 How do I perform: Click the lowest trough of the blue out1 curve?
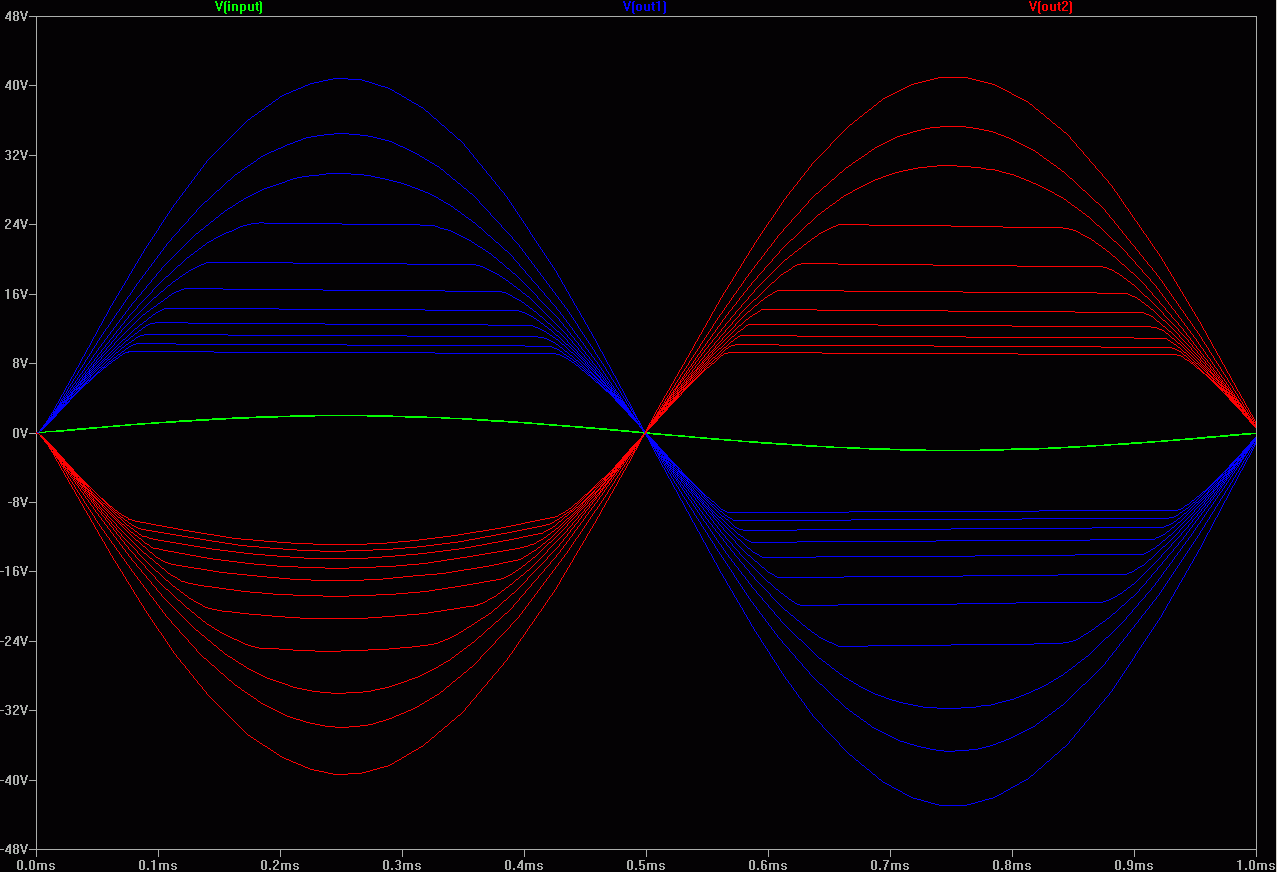951,805
